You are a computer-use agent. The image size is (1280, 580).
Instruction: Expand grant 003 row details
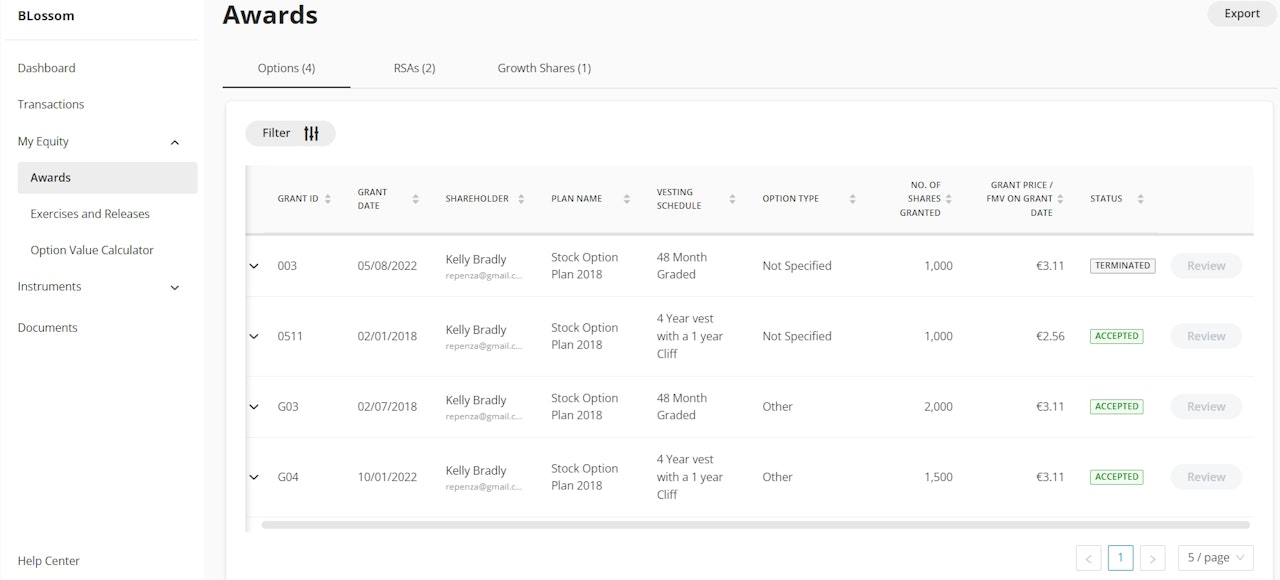point(254,266)
